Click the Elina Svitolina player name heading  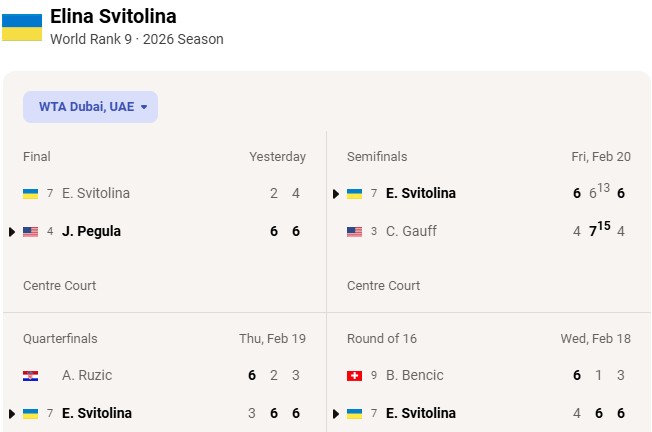click(113, 16)
